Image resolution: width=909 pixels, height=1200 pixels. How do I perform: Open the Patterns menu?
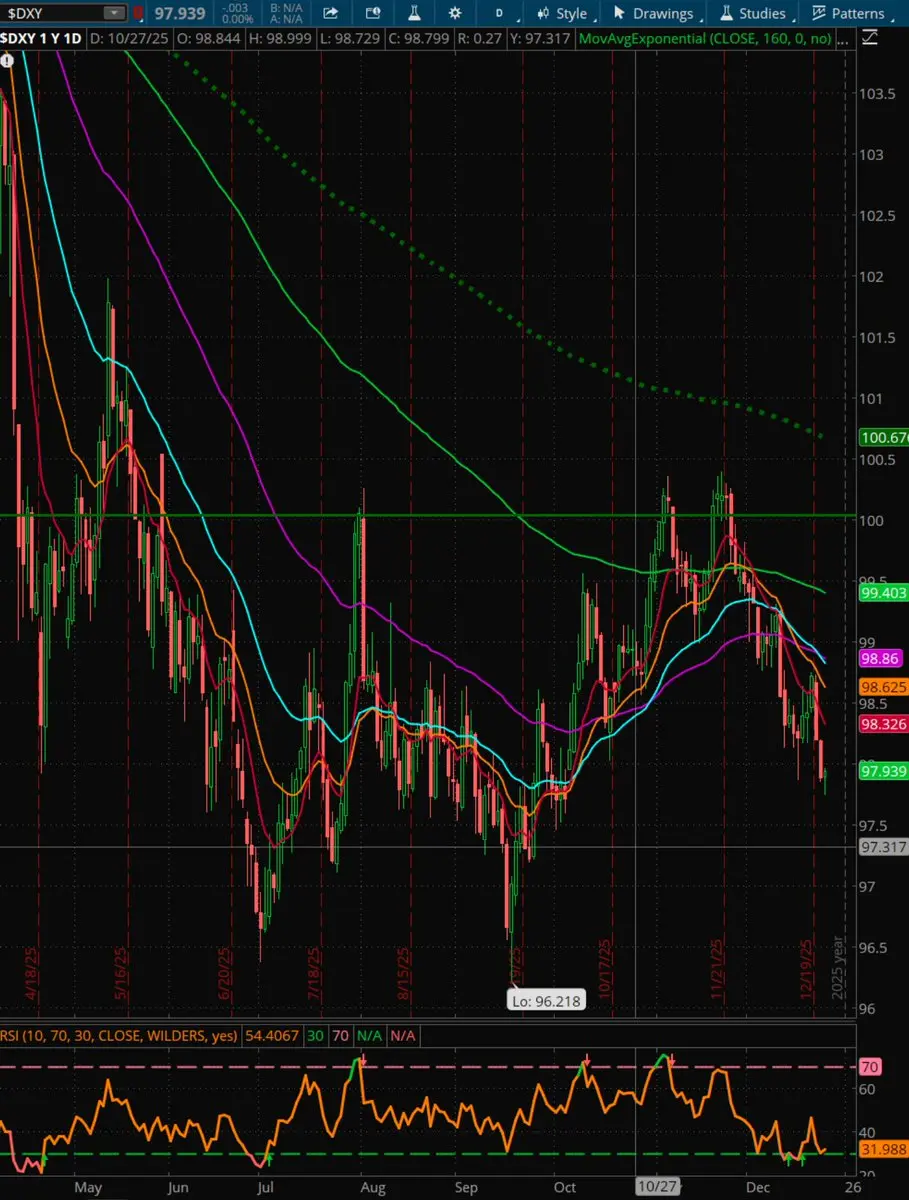click(849, 13)
